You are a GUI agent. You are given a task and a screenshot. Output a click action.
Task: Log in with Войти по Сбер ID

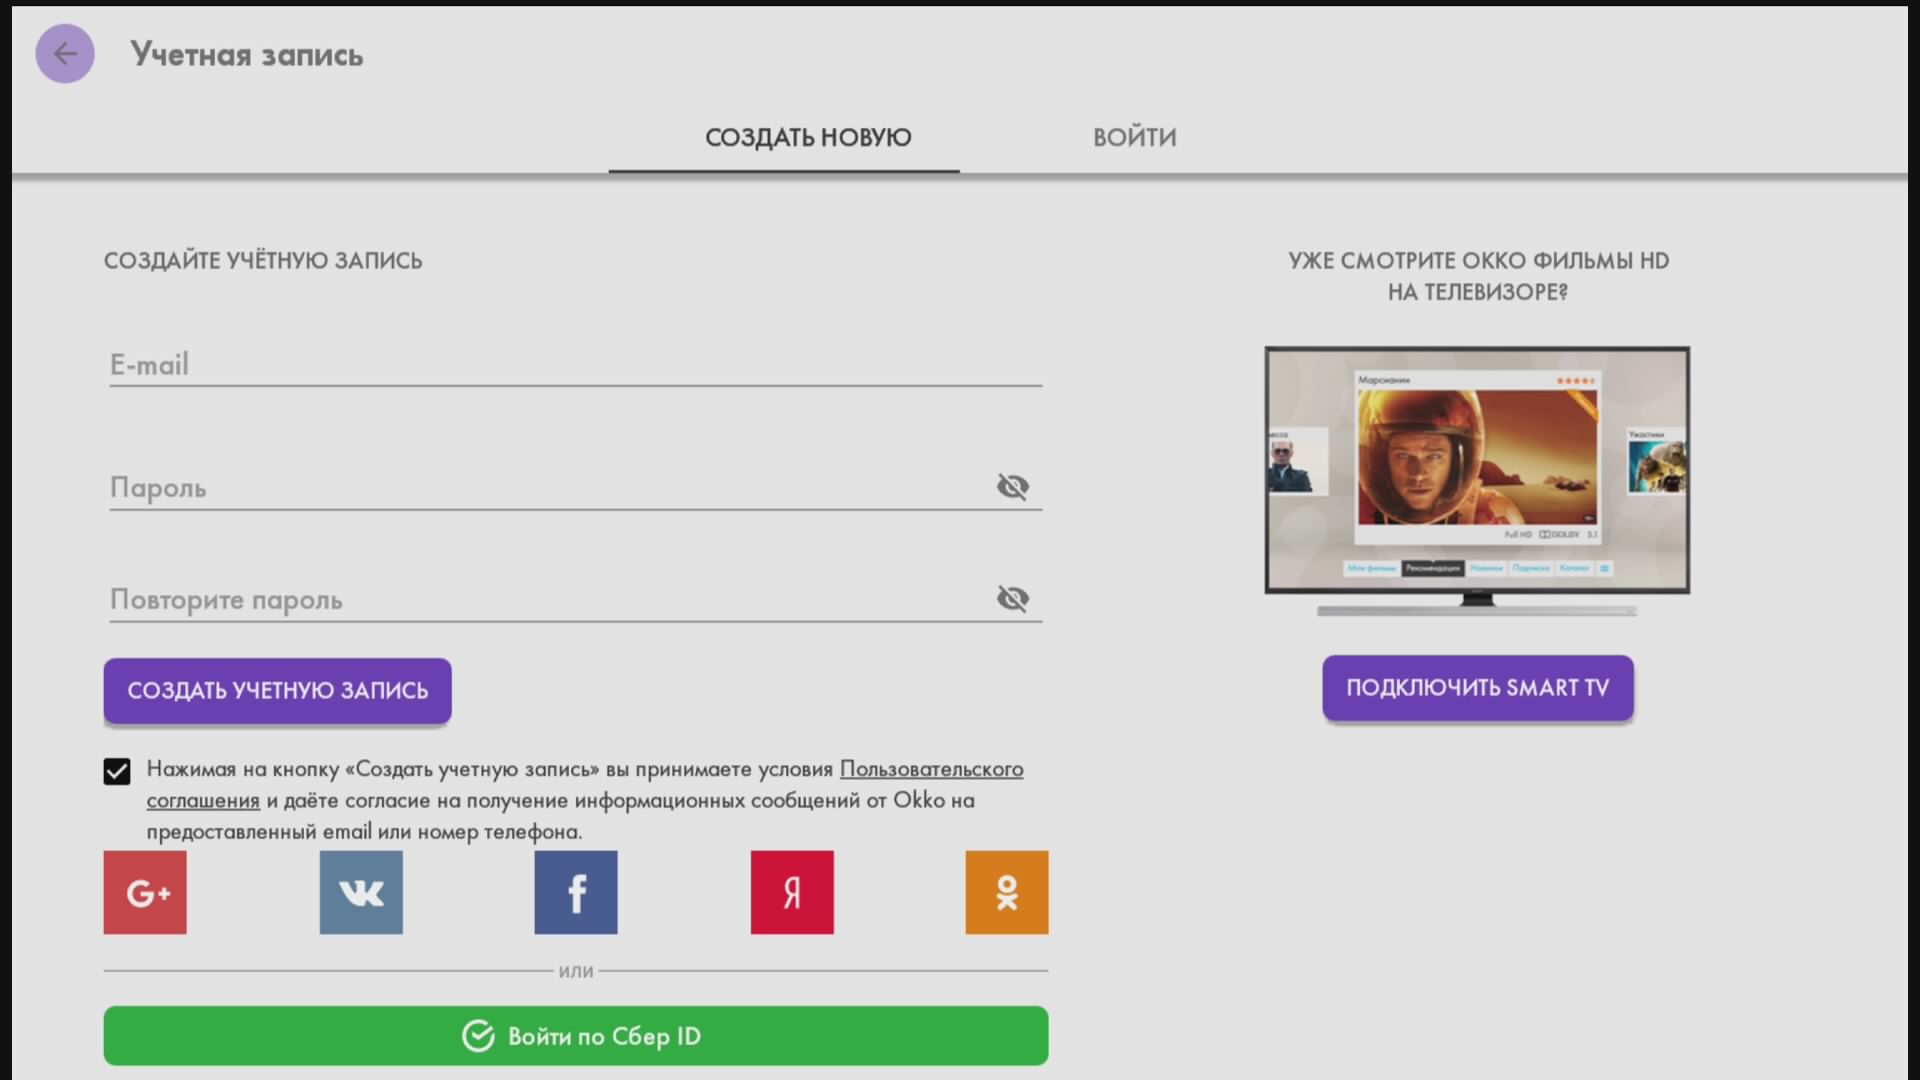(x=576, y=1036)
